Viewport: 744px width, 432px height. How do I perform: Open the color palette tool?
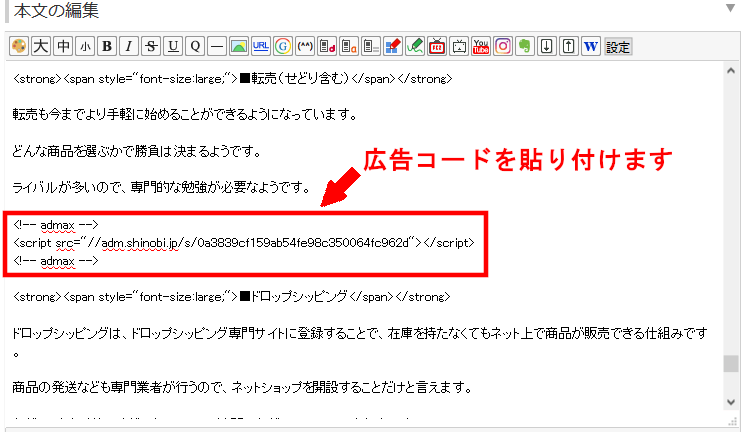point(19,47)
